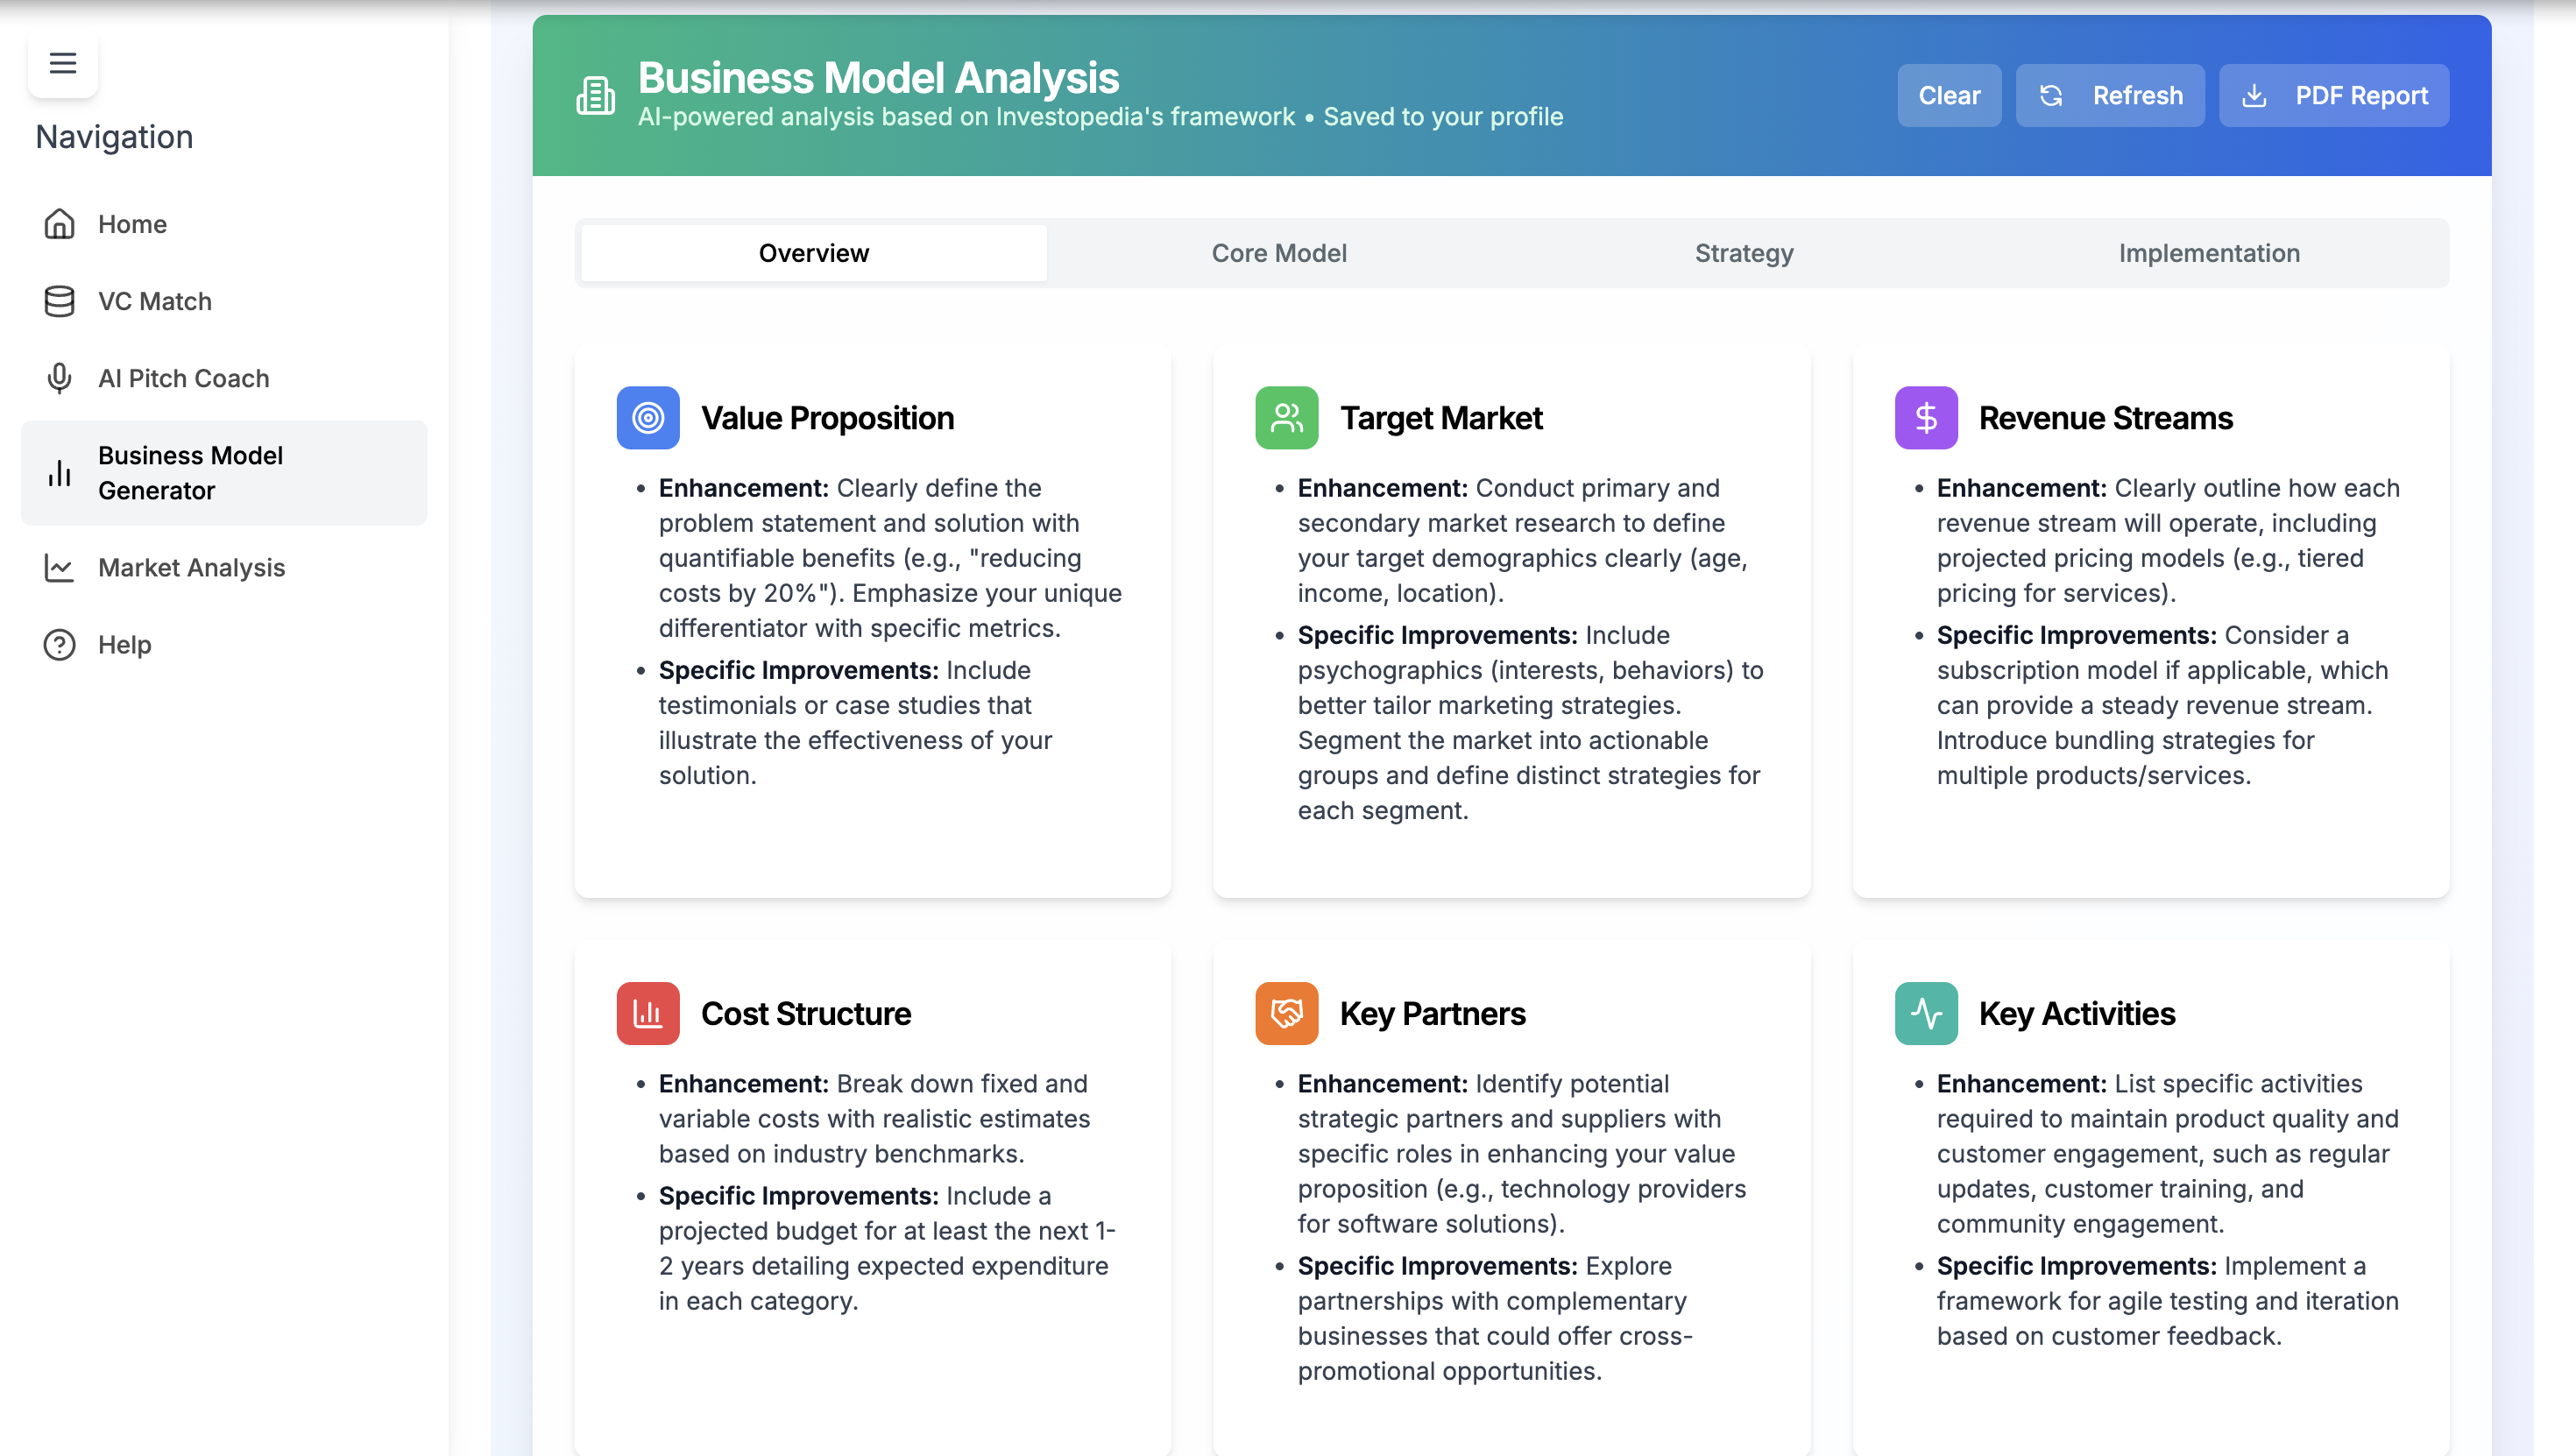Click 'Enhancement:' in the Value Proposition card
Viewport: 2576px width, 1456px height.
744,488
